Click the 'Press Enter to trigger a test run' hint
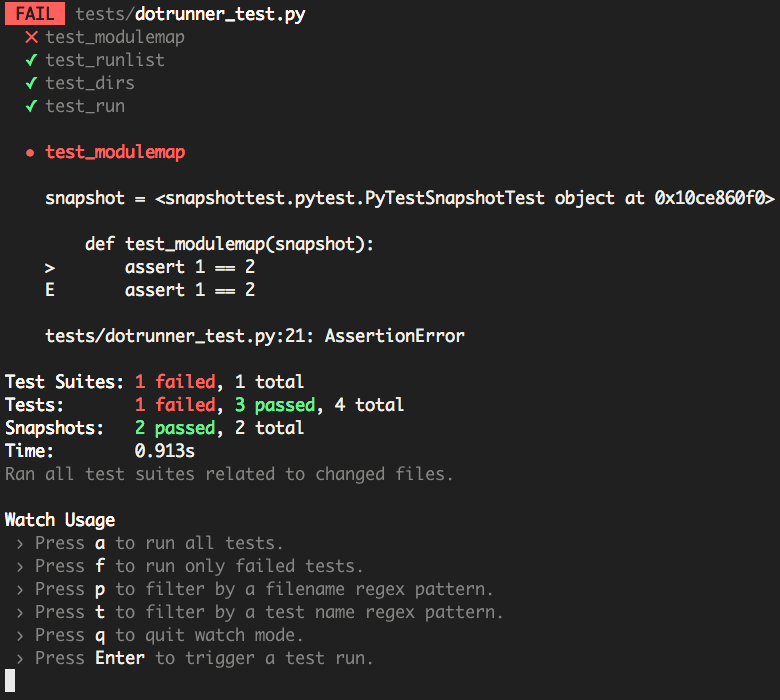 coord(204,658)
